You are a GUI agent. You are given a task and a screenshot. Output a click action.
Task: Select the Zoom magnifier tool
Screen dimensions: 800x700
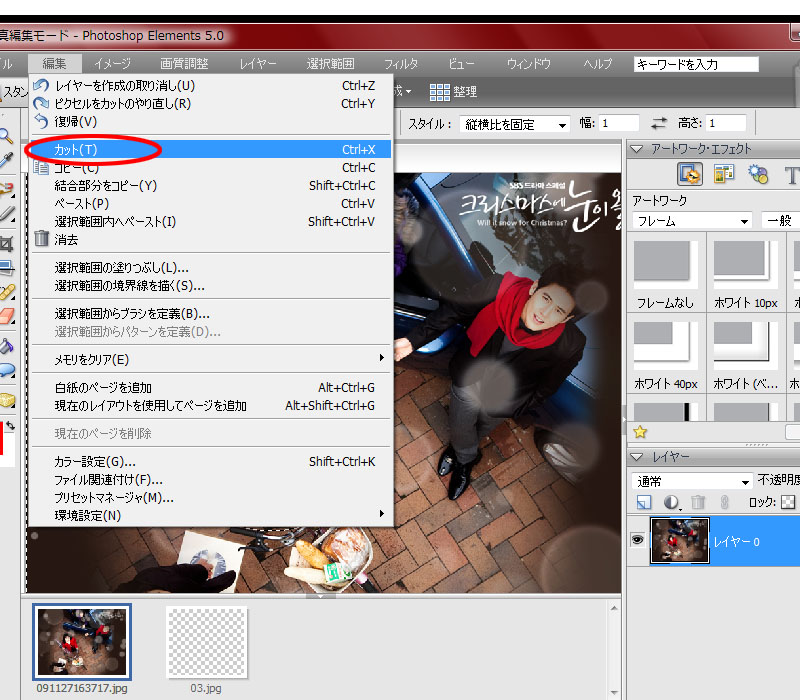6,136
